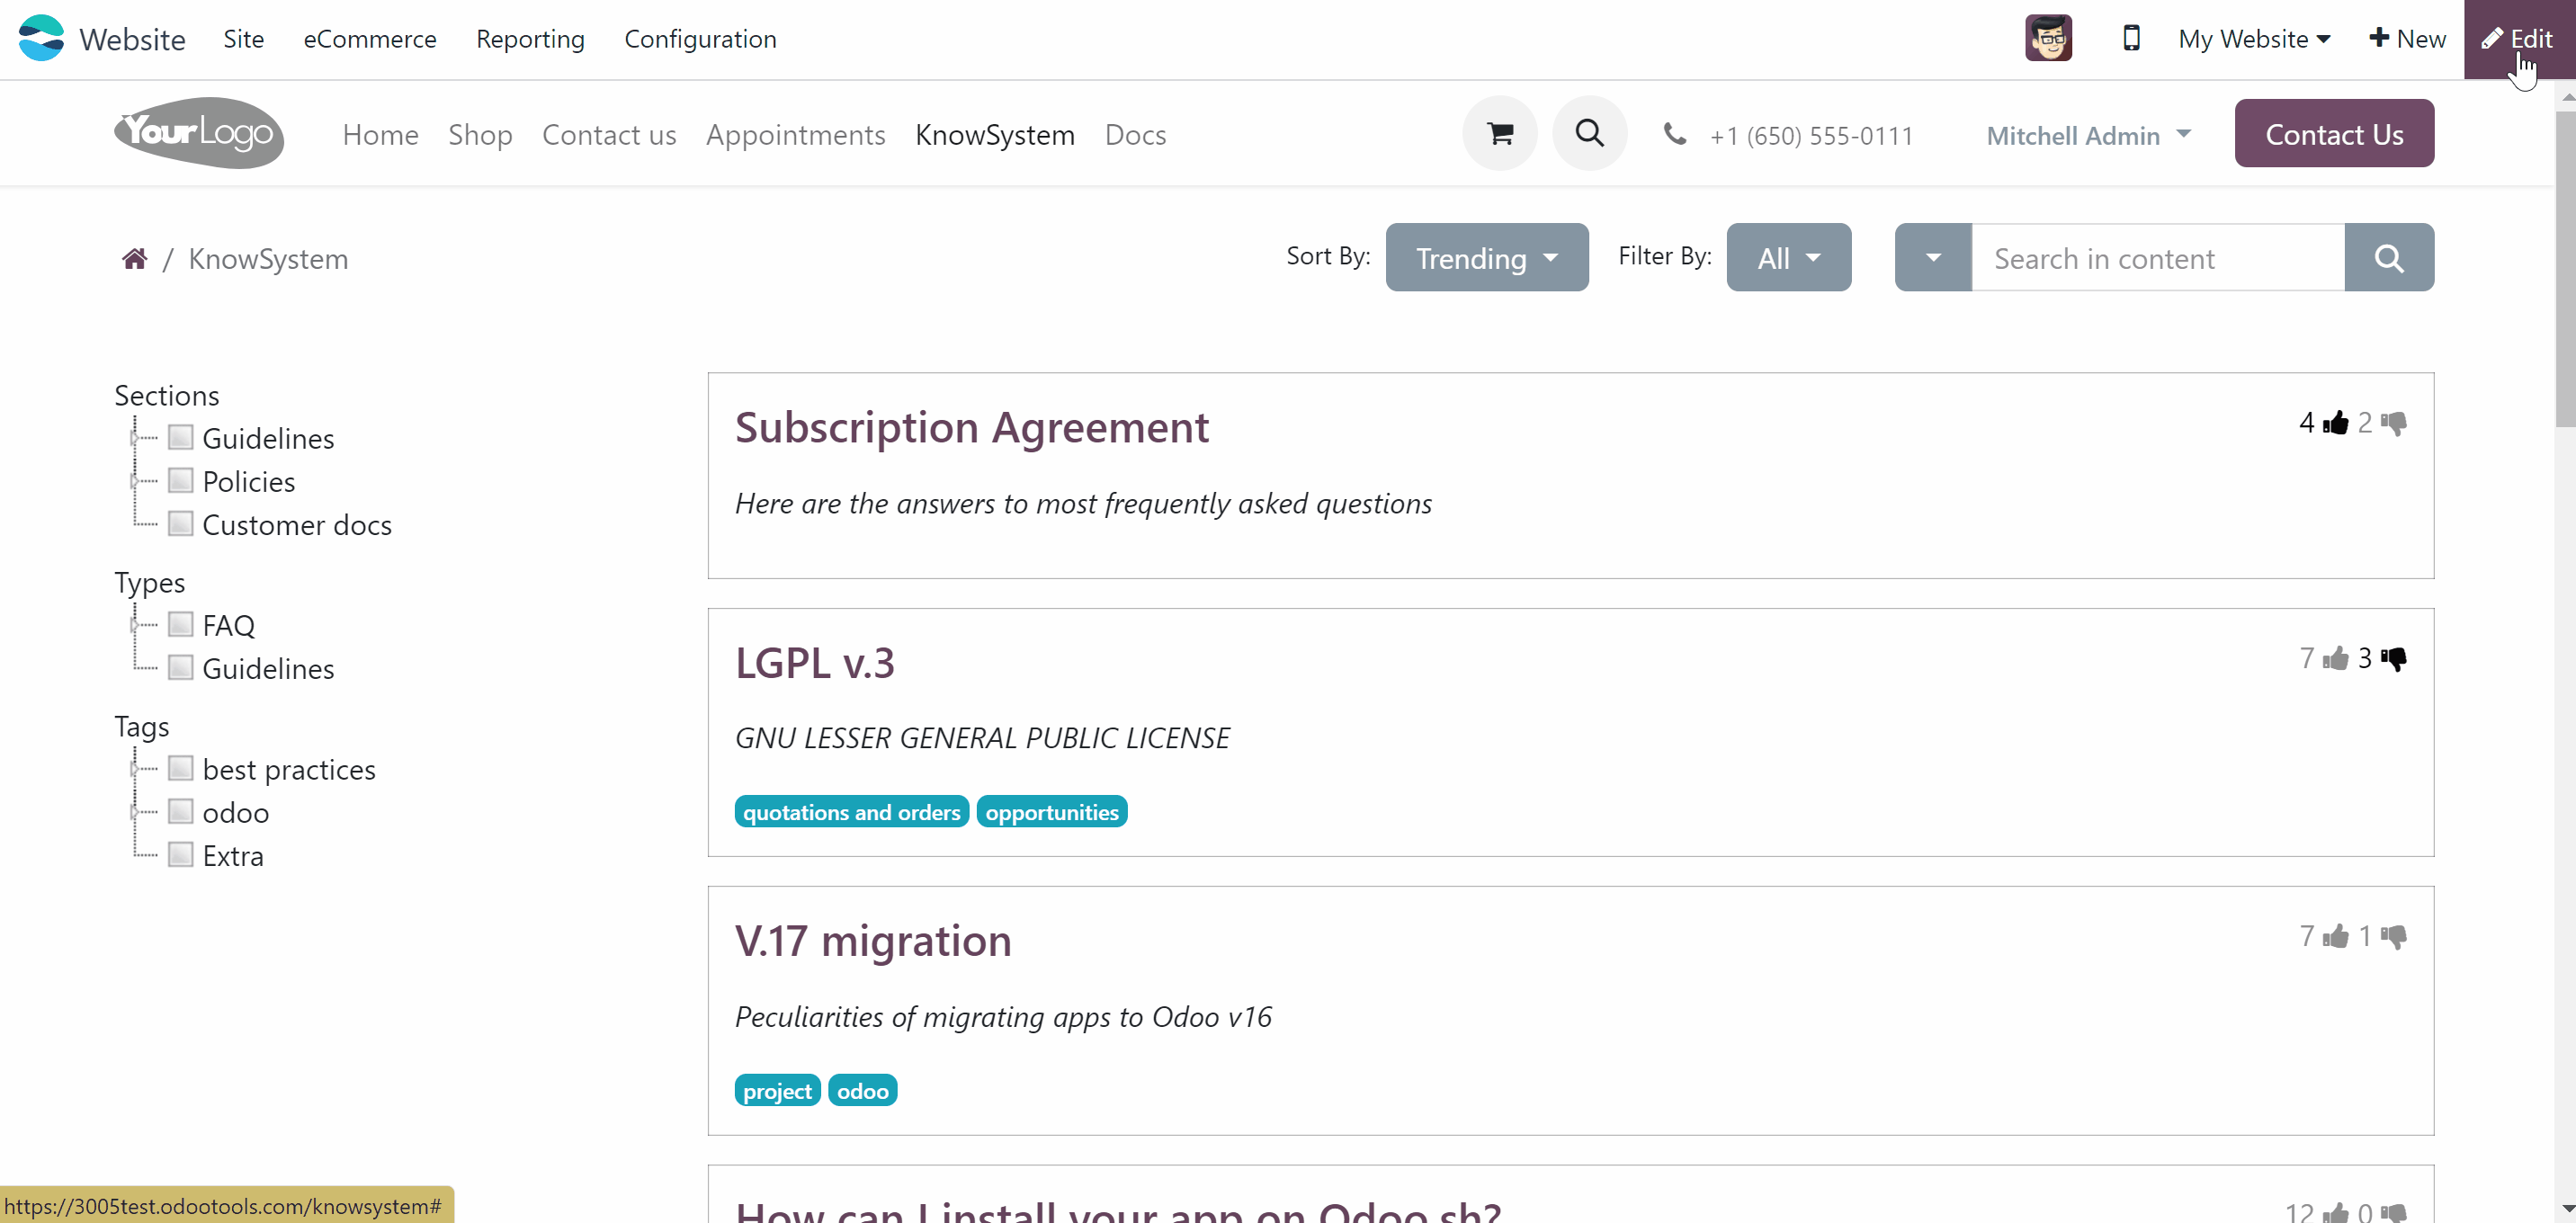This screenshot has width=2576, height=1223.
Task: Click the project tag
Action: click(777, 1091)
